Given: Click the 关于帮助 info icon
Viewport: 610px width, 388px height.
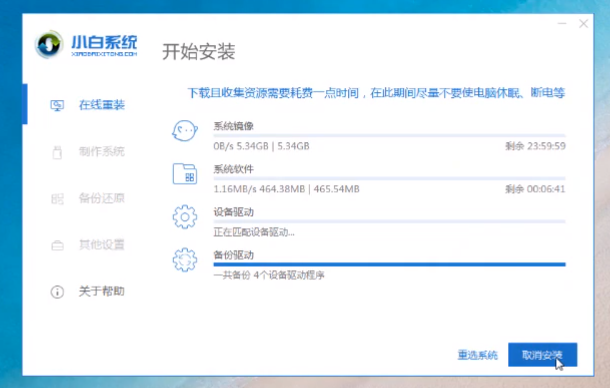Looking at the screenshot, I should click(x=57, y=291).
